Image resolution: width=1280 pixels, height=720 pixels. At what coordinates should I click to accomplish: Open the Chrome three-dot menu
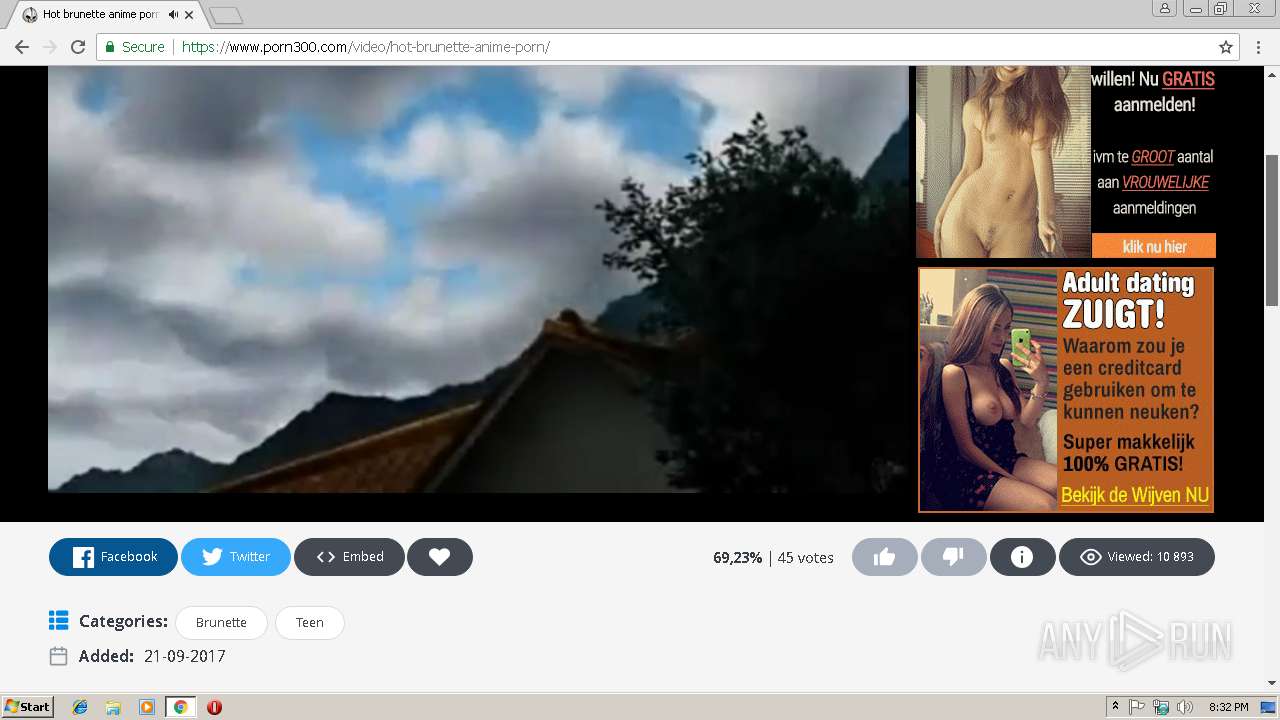click(x=1258, y=47)
